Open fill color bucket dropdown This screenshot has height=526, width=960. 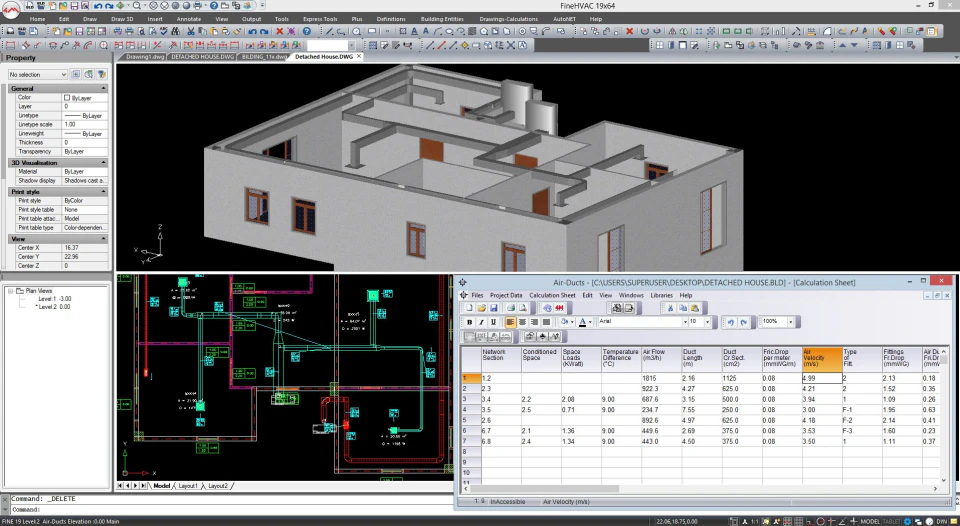click(572, 322)
